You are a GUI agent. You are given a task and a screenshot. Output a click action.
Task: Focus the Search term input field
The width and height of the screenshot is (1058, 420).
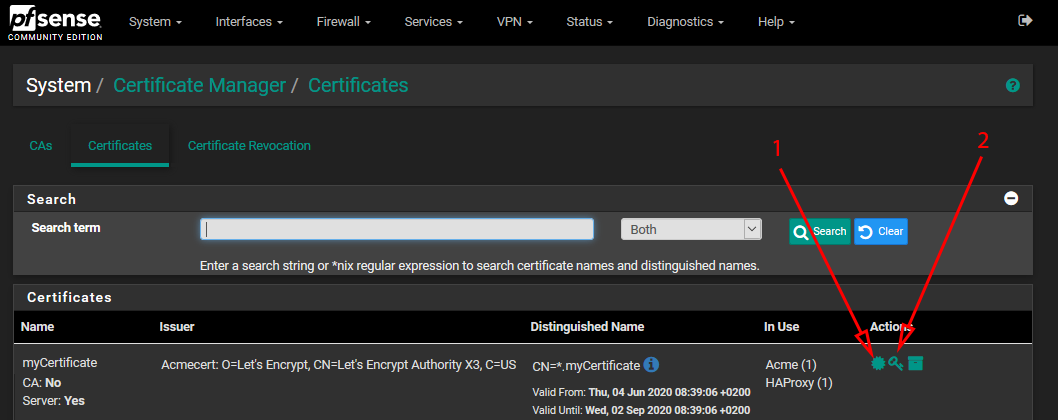(397, 230)
